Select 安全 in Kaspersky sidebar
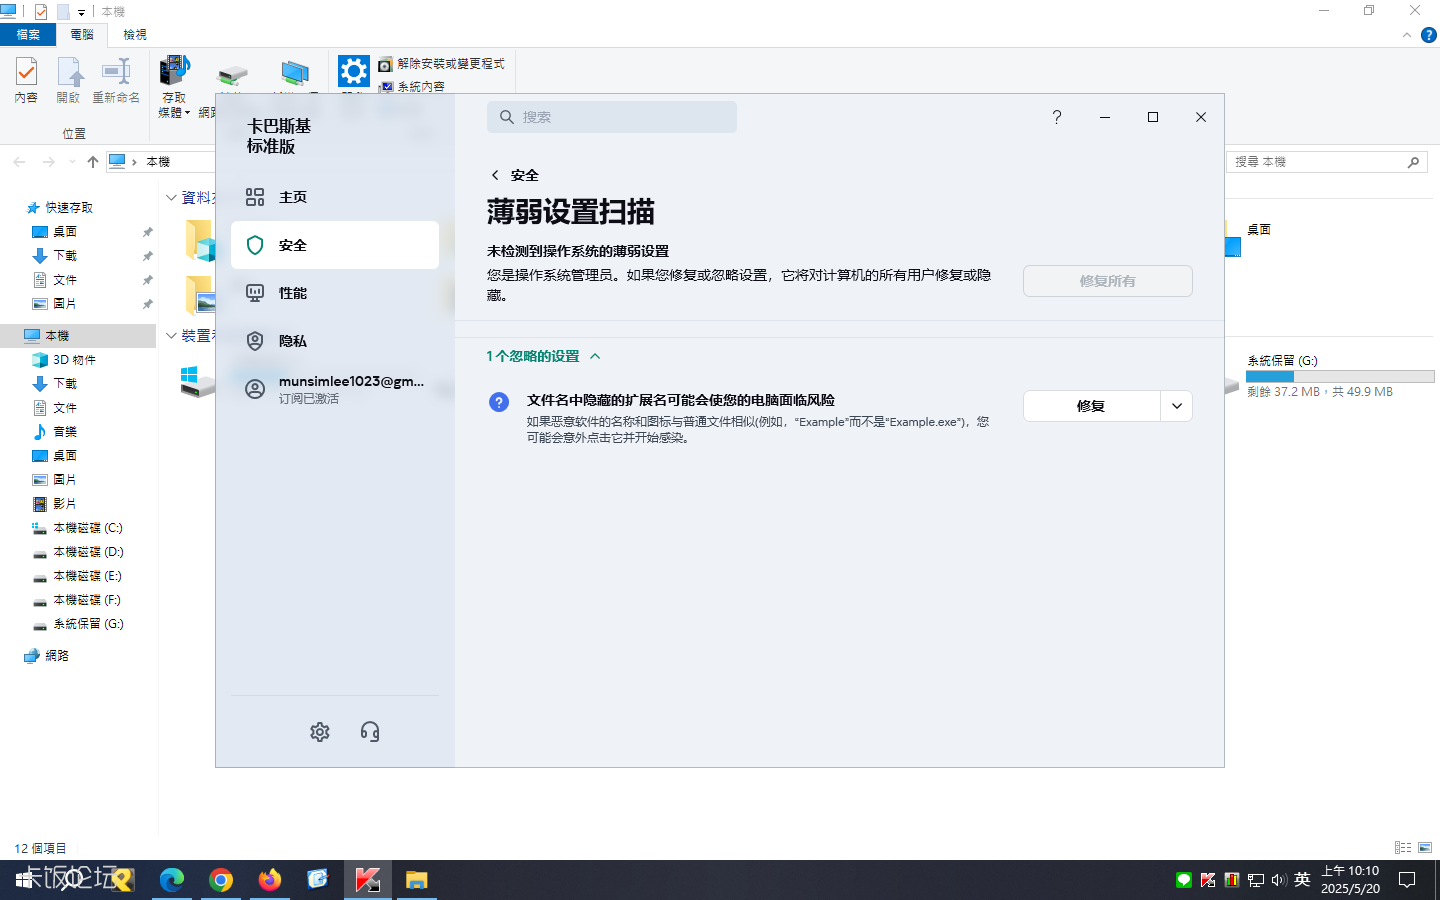This screenshot has height=900, width=1440. 335,245
